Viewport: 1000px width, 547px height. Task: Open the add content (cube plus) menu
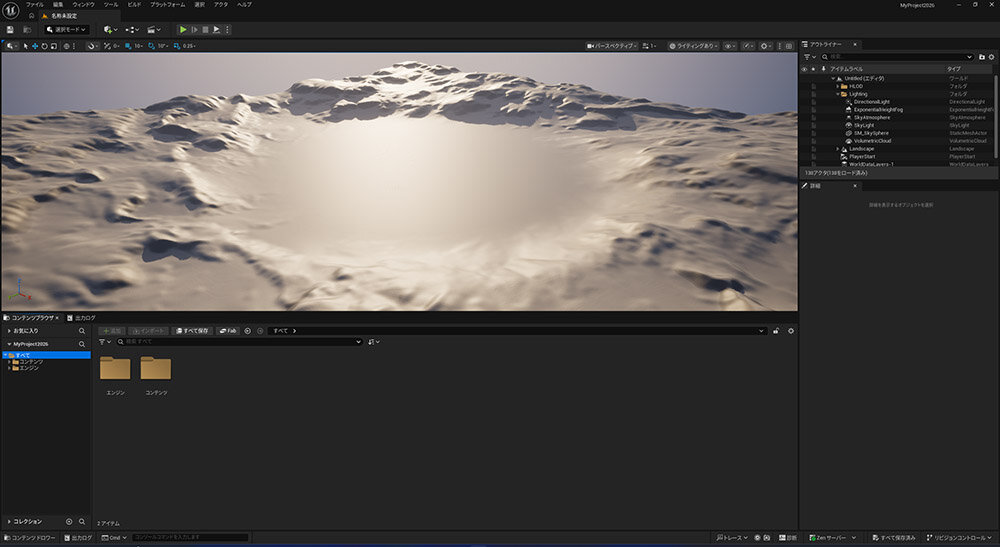coord(109,30)
